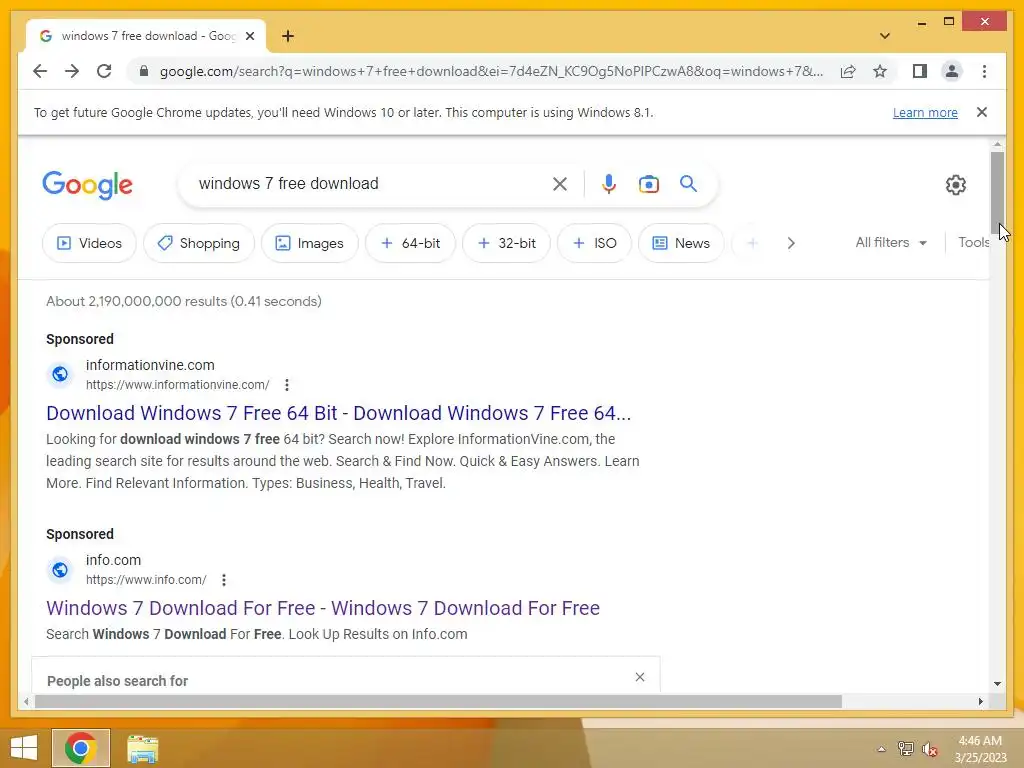Switch to News results
The height and width of the screenshot is (768, 1024).
(681, 243)
